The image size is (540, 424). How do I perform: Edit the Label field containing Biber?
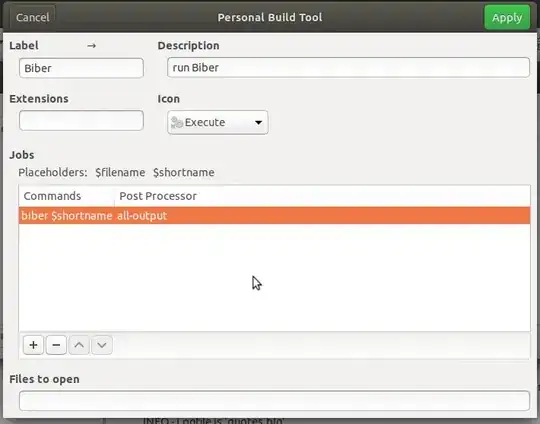pos(81,68)
